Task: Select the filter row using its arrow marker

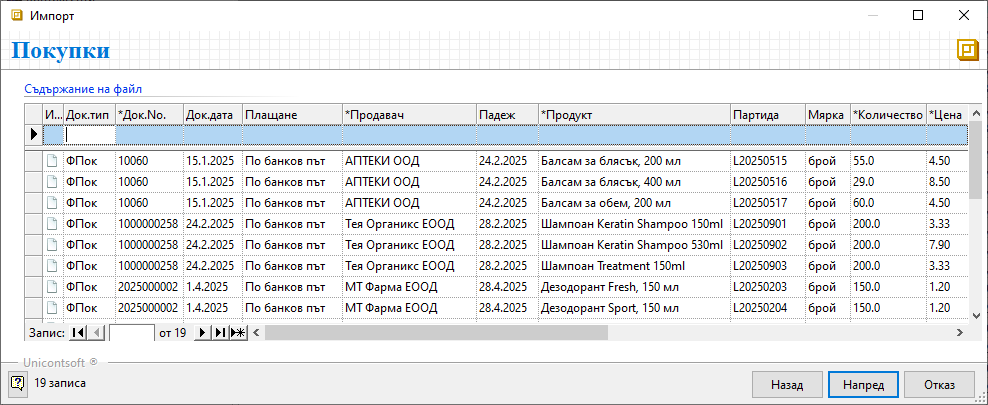Action: [x=34, y=134]
